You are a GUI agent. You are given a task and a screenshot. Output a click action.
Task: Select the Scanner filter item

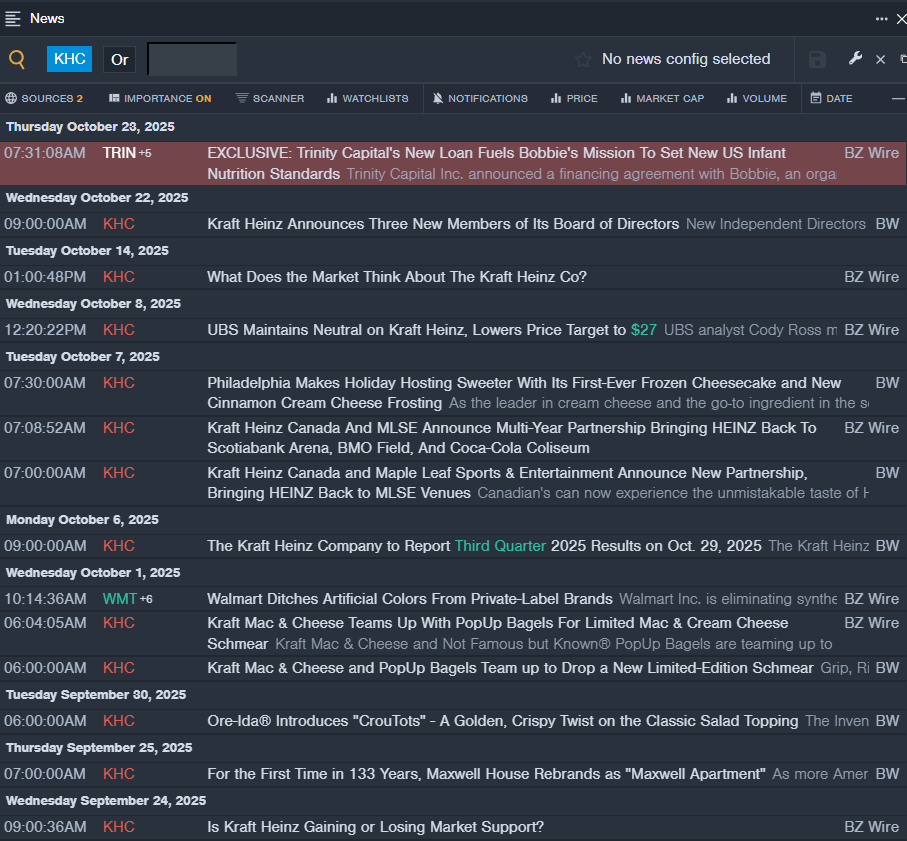tap(270, 98)
